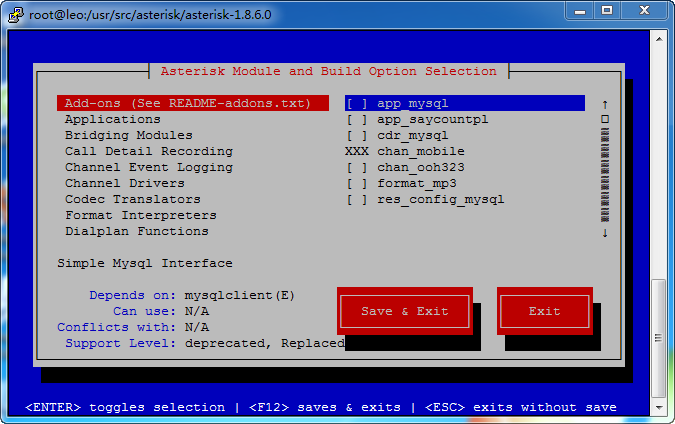
Task: Click the module list scroll position marker
Action: click(x=605, y=119)
